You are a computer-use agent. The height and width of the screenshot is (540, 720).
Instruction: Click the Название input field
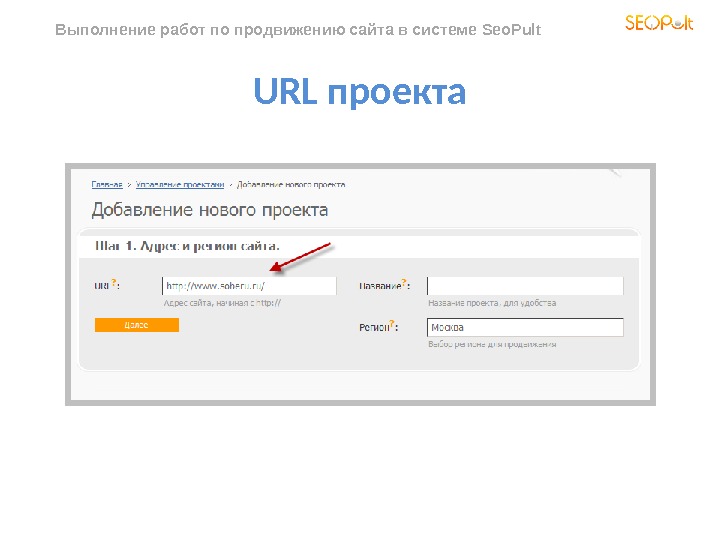525,286
